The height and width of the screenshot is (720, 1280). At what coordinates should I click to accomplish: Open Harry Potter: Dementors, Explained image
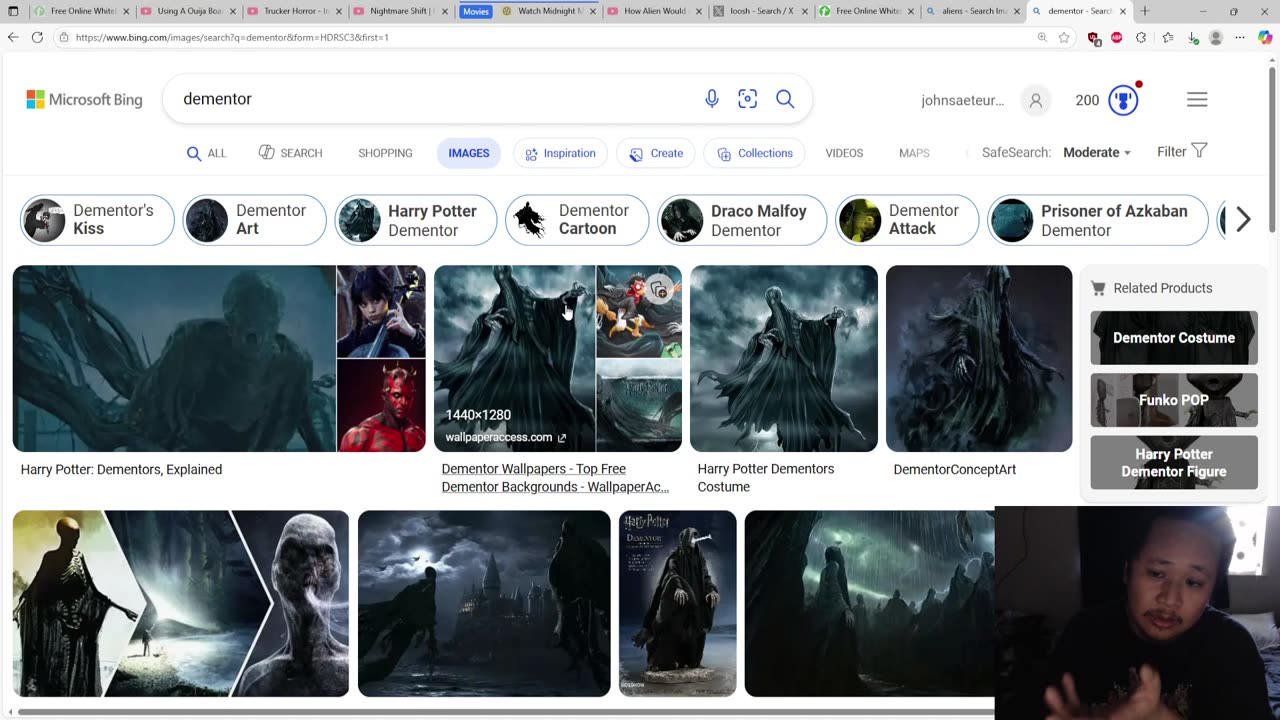point(174,358)
